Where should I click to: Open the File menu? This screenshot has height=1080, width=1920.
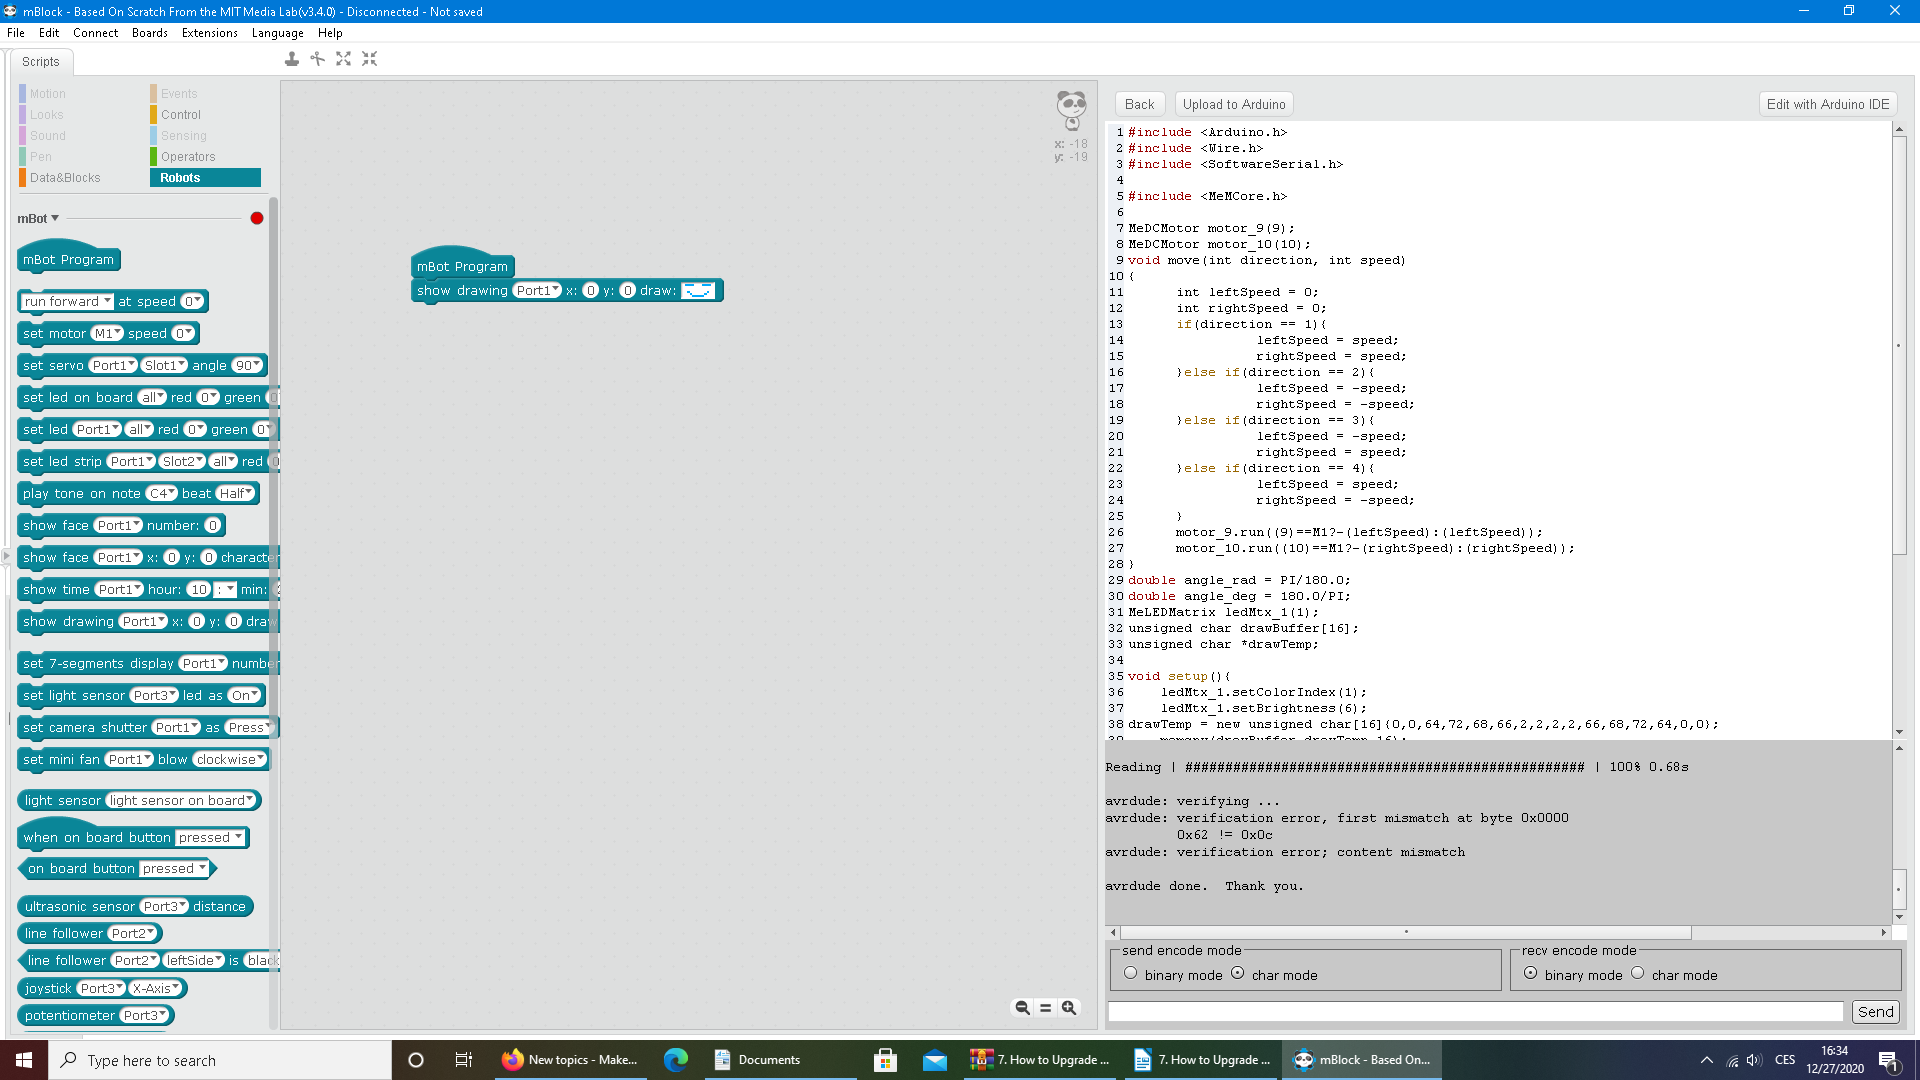(x=16, y=33)
